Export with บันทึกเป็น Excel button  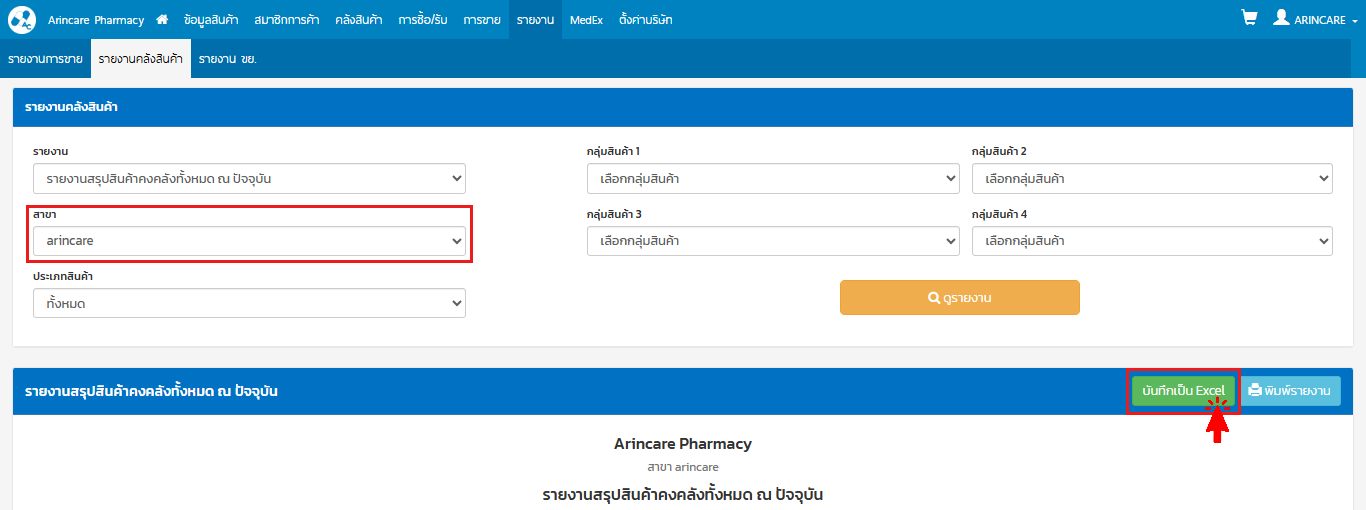[1183, 391]
